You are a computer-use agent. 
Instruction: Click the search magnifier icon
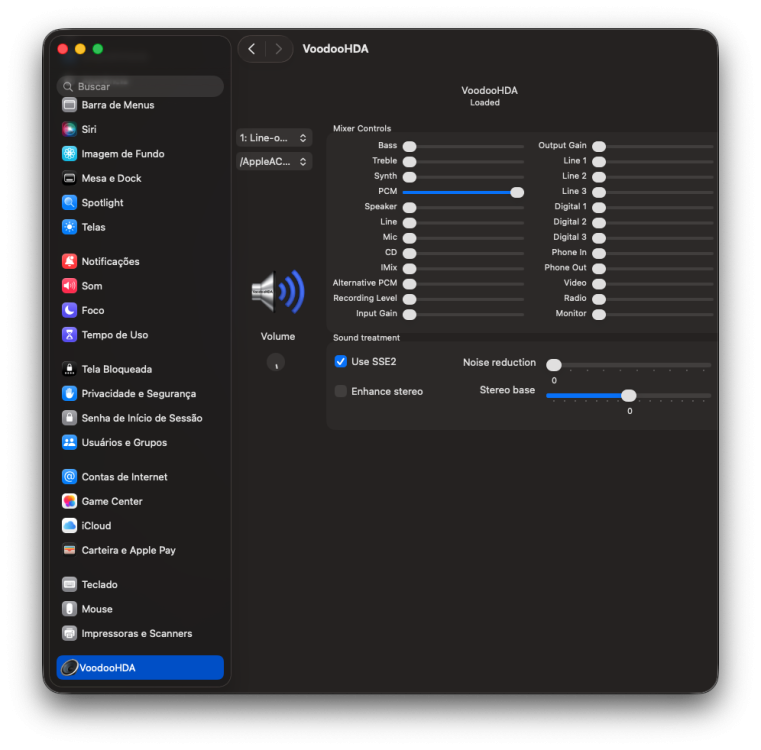[x=68, y=86]
